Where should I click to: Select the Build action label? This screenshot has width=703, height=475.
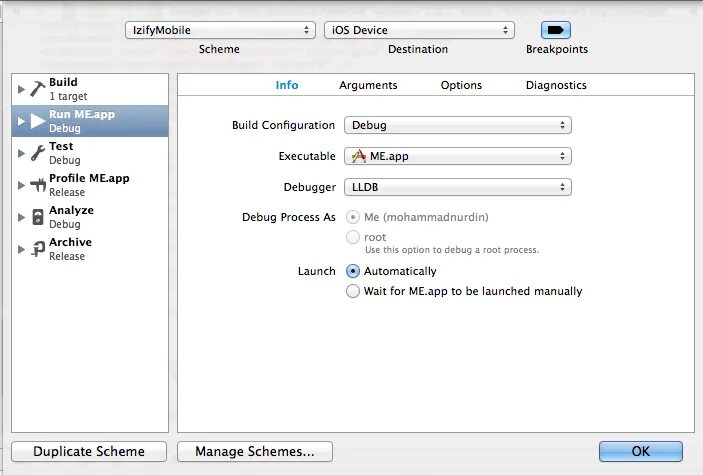(63, 82)
